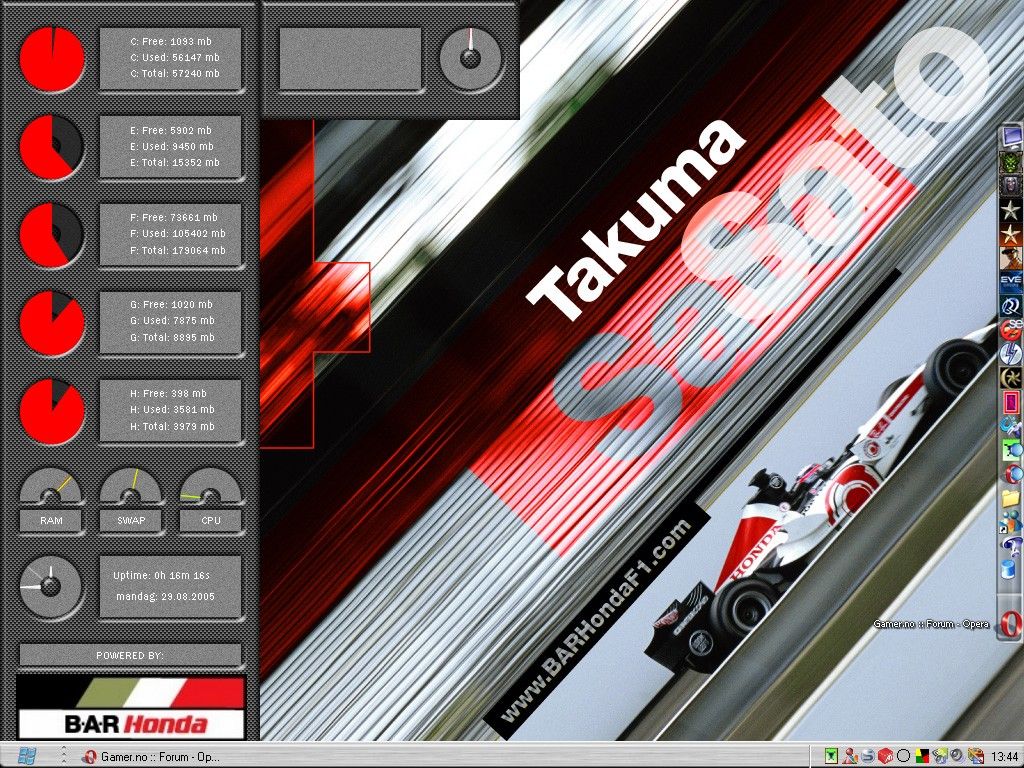Click the RAM usage dial gauge
The width and height of the screenshot is (1024, 768).
coord(51,486)
